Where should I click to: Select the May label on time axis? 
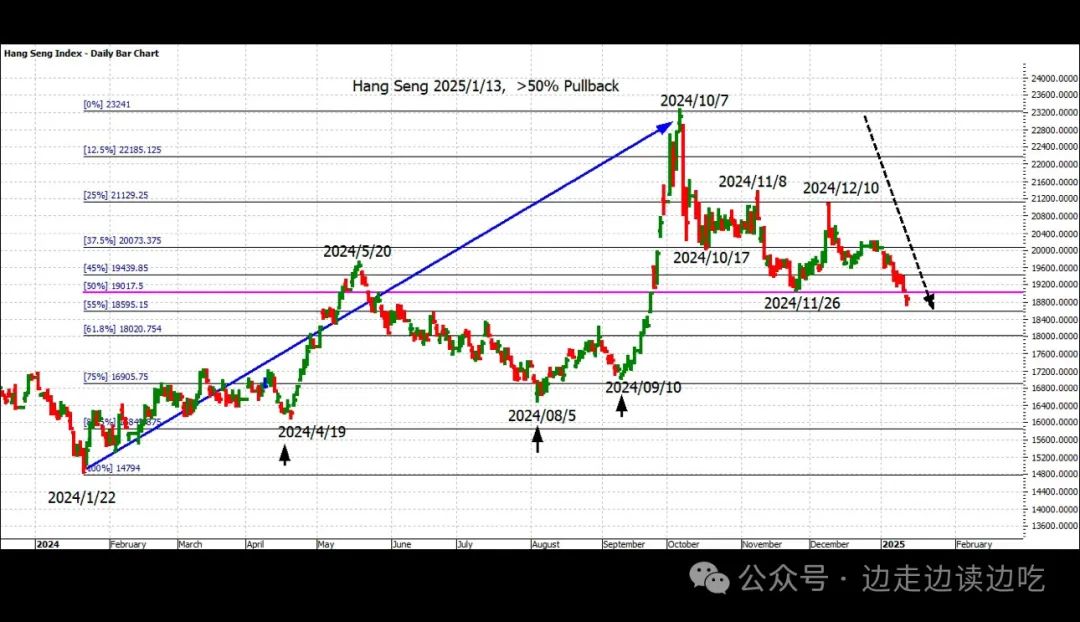tap(326, 544)
